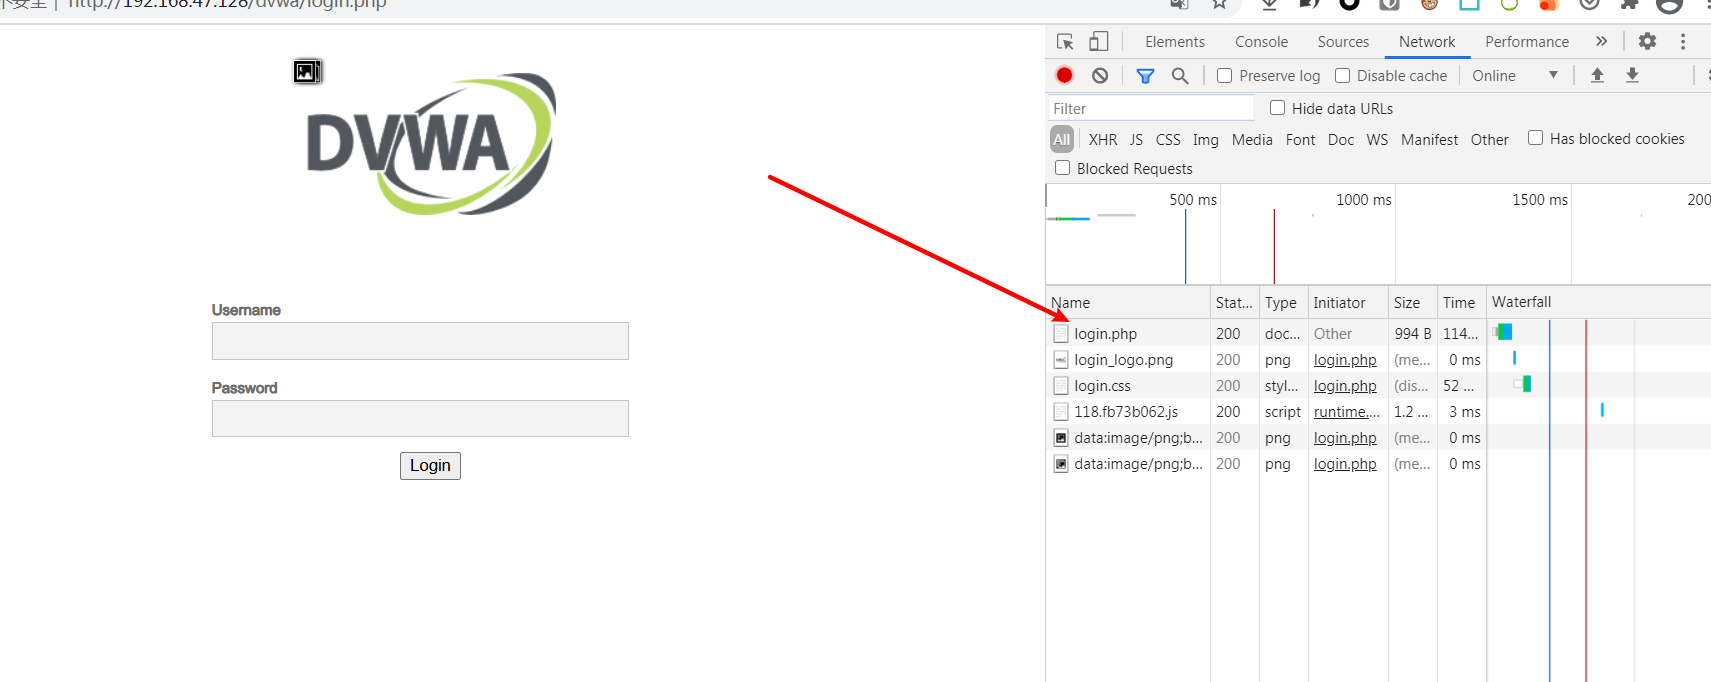
Task: Enable Disable cache checkbox
Action: 1342,75
